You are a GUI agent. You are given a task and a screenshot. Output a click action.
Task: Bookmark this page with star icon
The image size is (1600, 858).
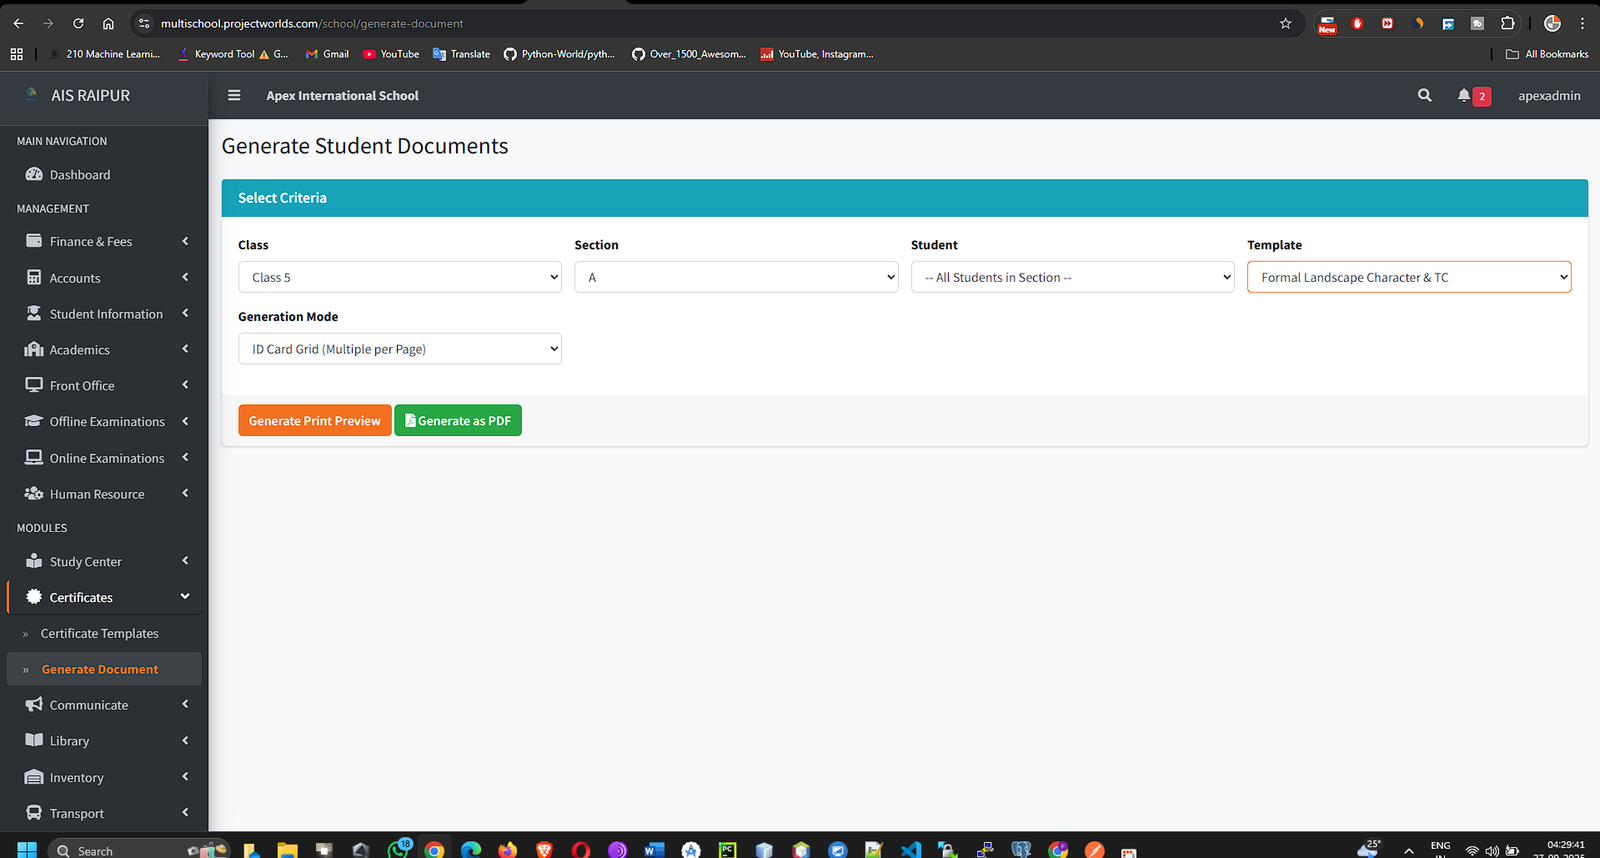[1286, 23]
